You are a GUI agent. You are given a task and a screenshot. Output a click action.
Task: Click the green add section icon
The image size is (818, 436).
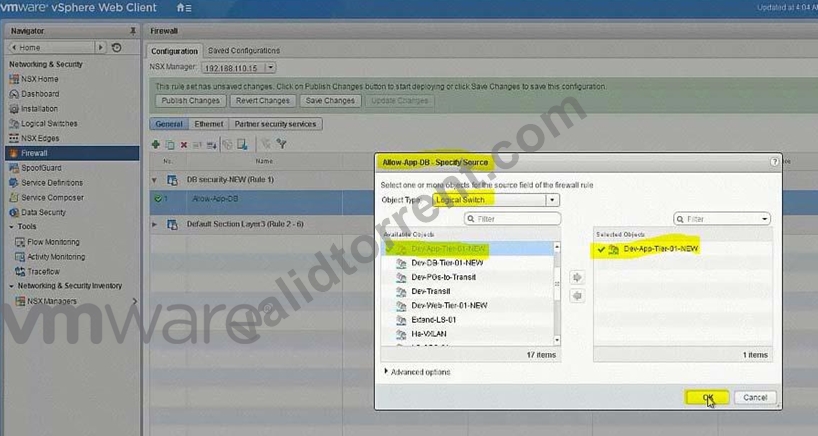(155, 144)
